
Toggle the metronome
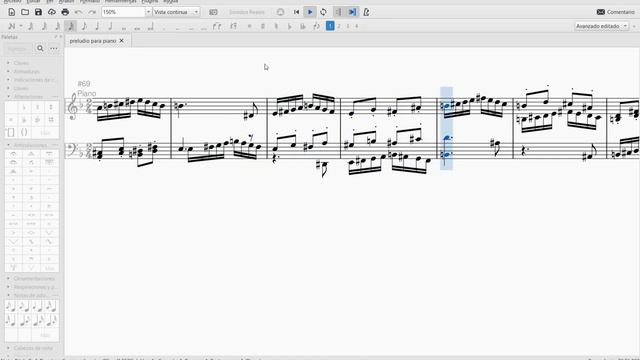tap(366, 12)
